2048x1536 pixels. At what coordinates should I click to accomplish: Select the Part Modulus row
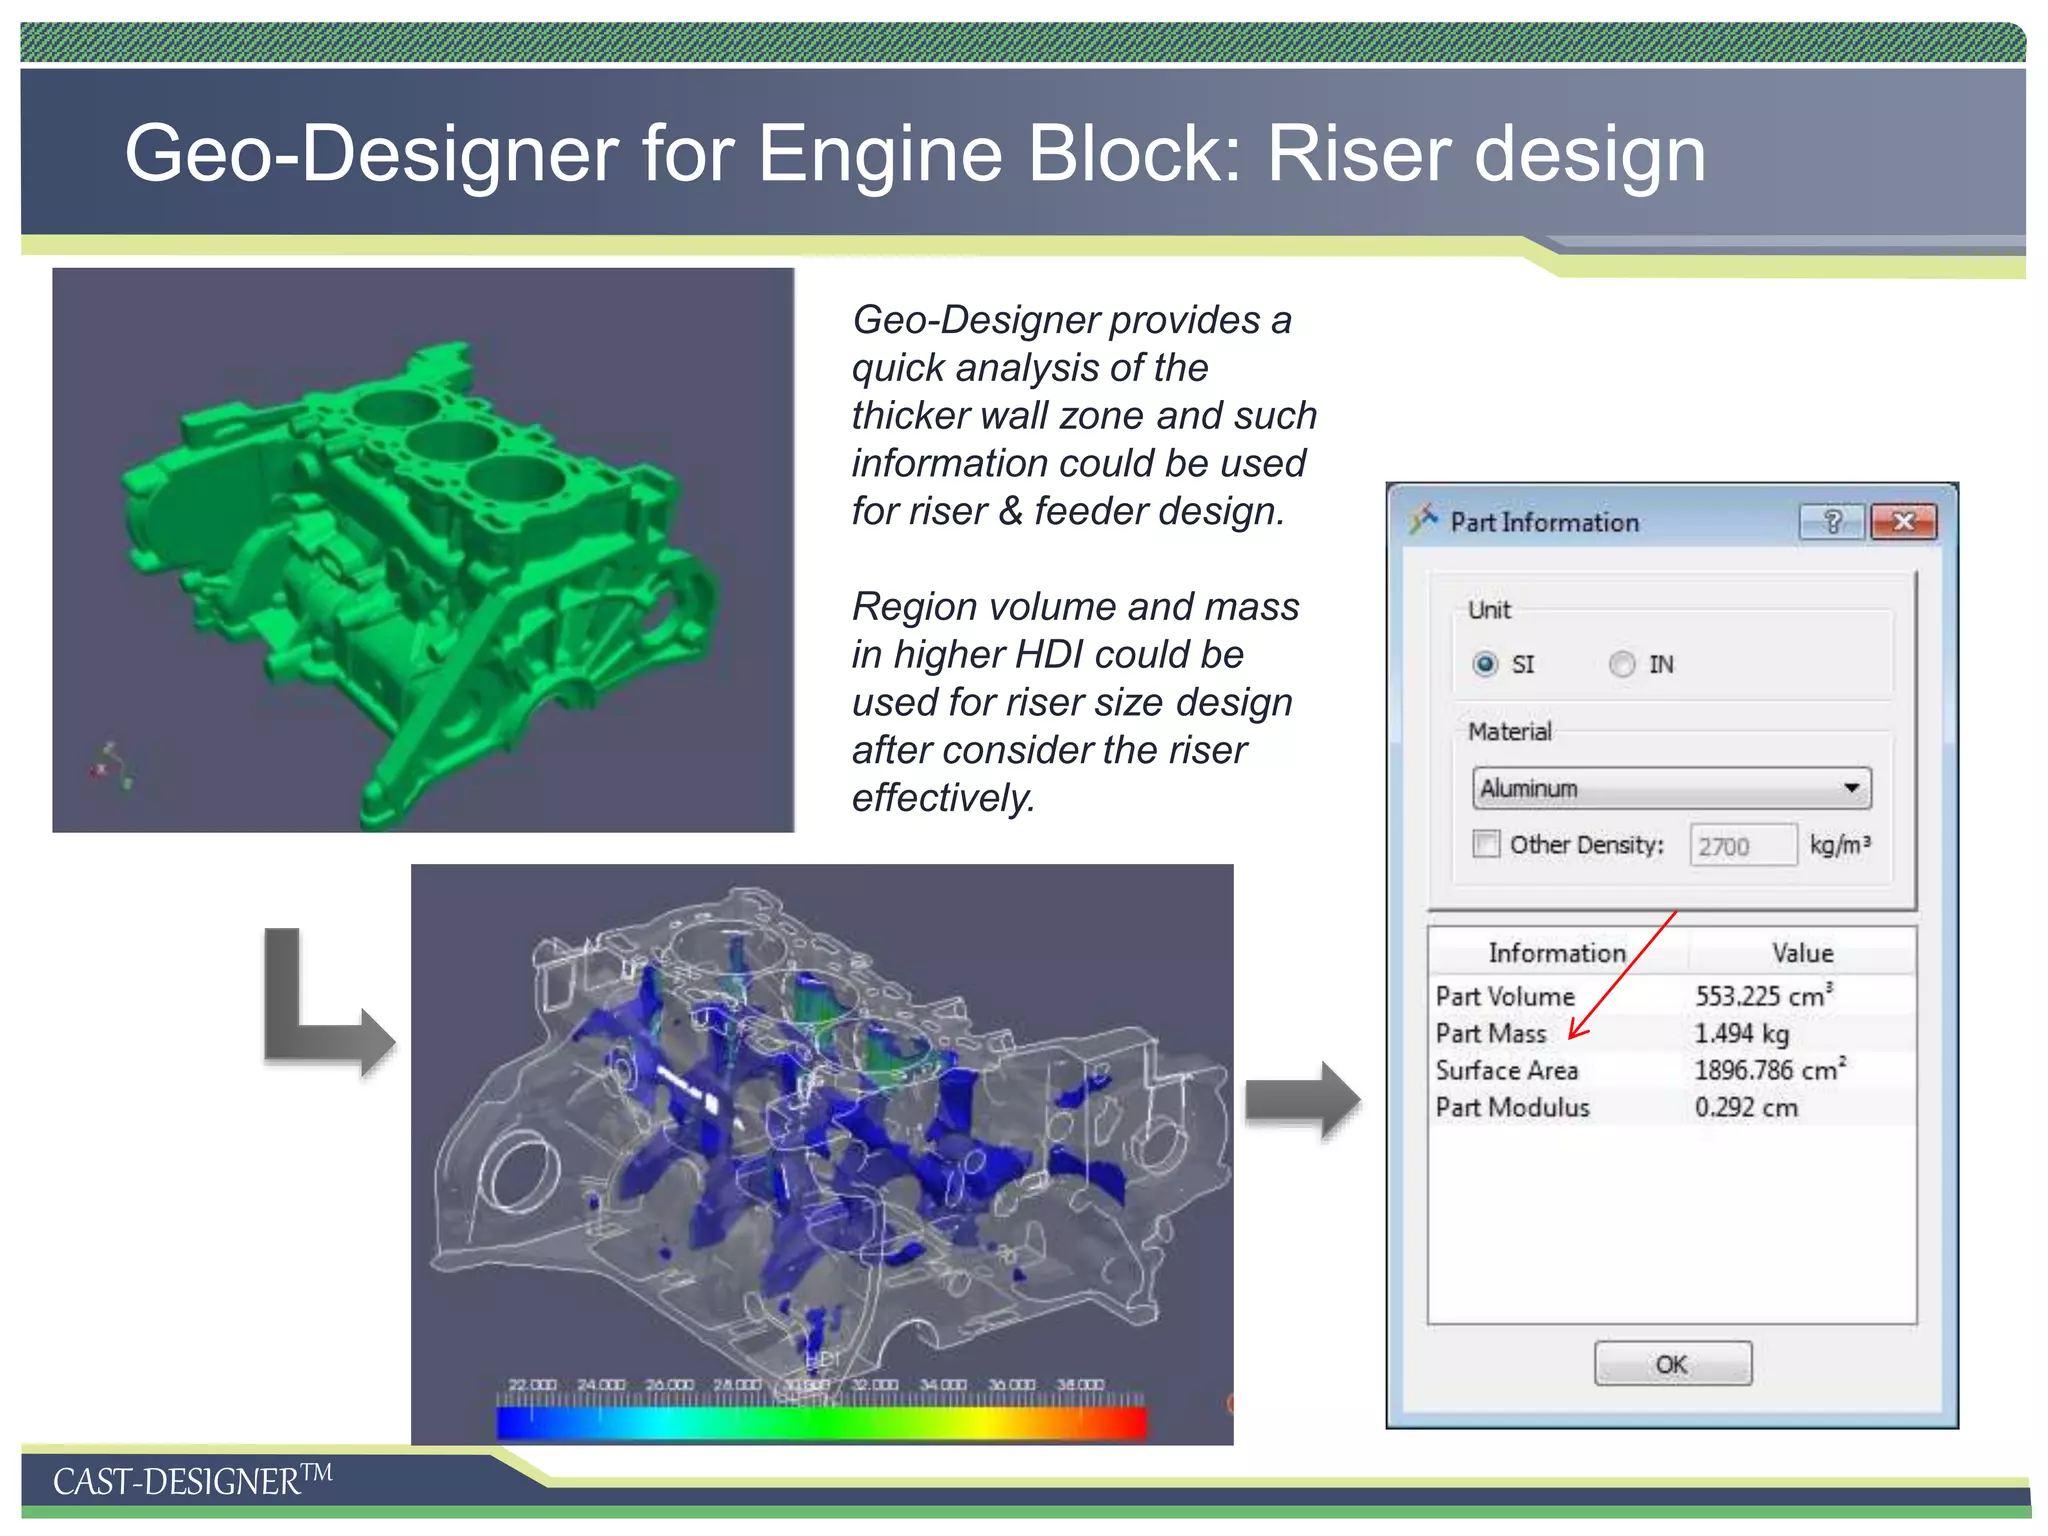[x=1672, y=1107]
